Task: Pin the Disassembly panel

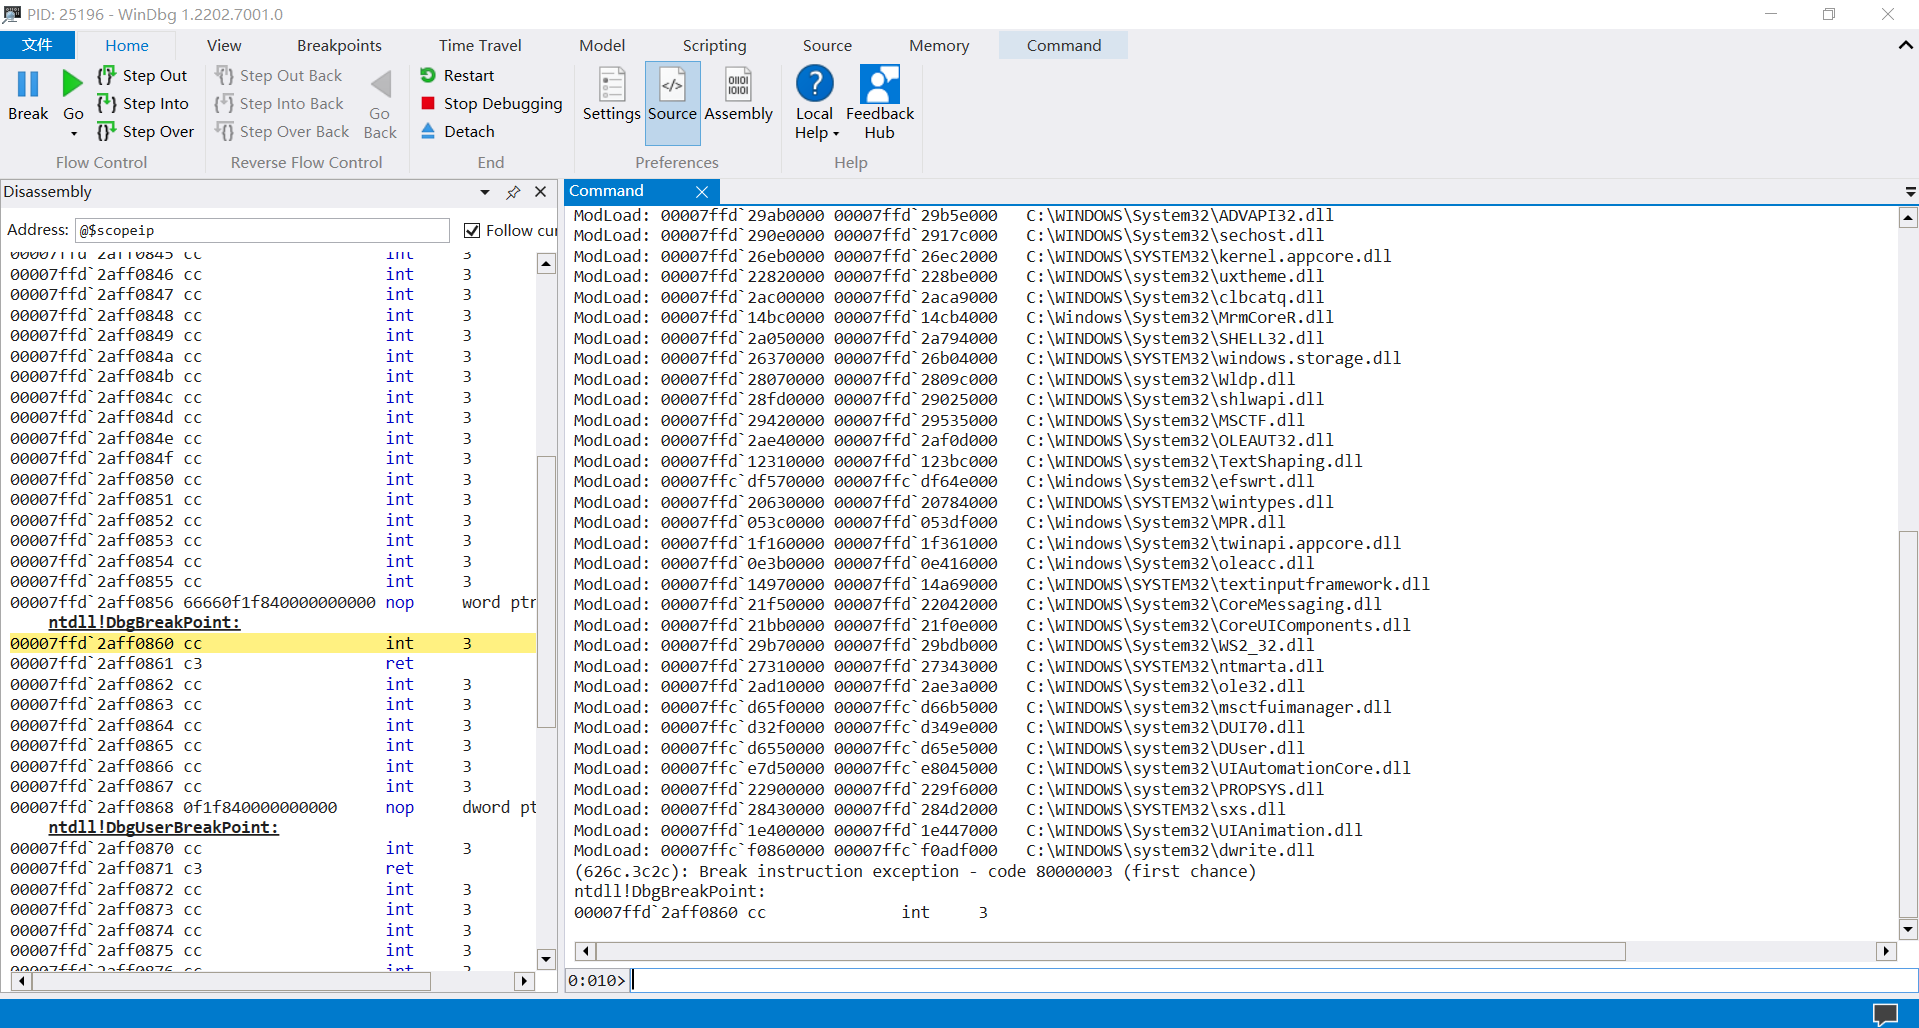Action: (x=513, y=192)
